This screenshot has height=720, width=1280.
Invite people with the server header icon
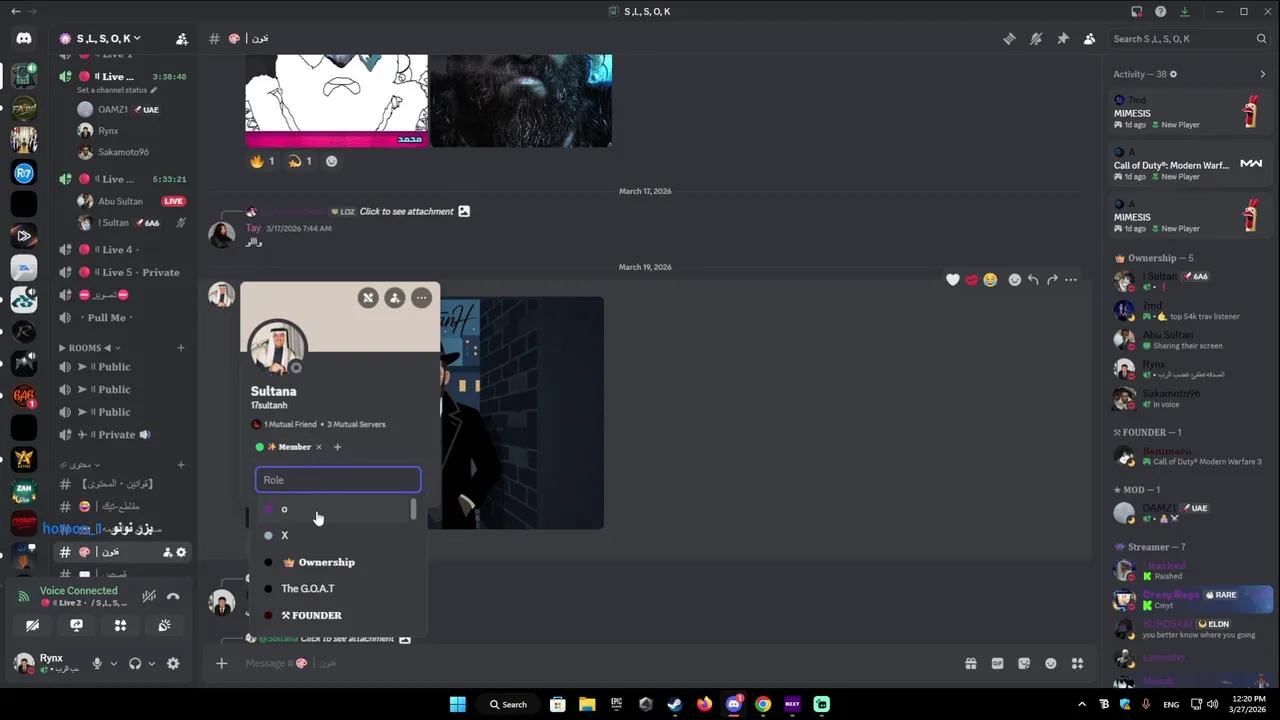[181, 38]
